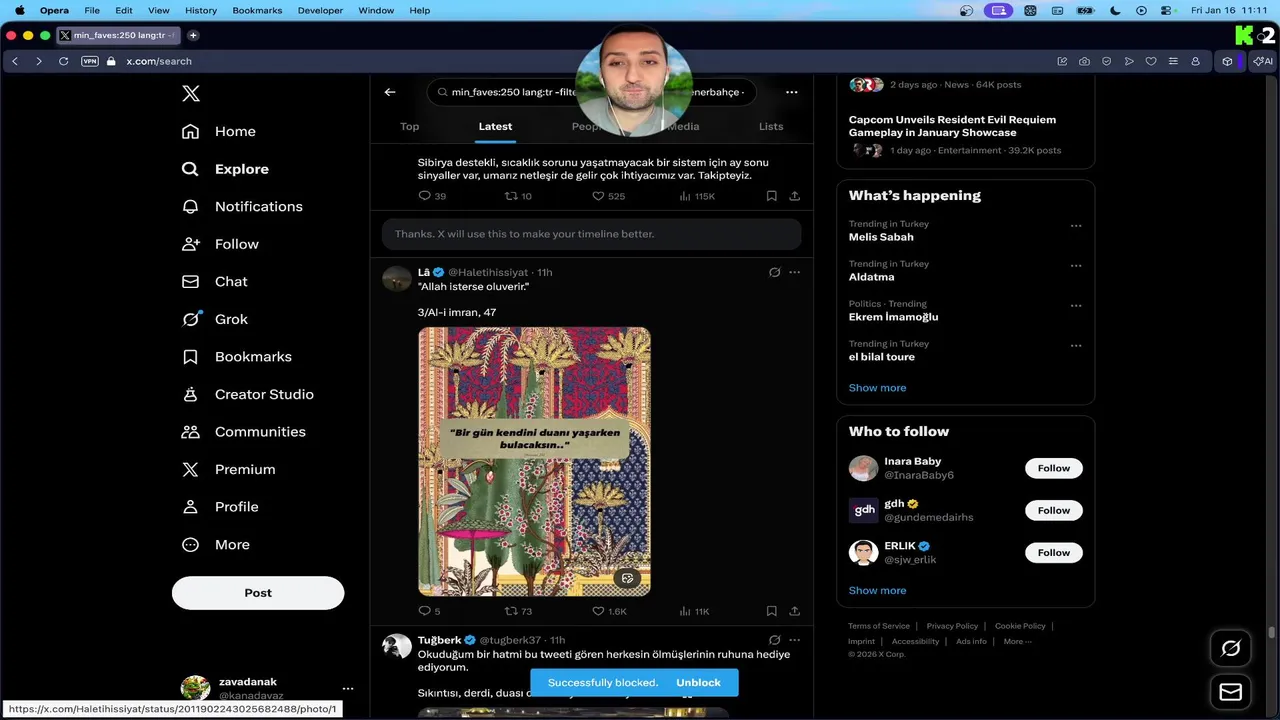Reply to the Haletihissiyat post
The height and width of the screenshot is (720, 1280).
coord(429,611)
